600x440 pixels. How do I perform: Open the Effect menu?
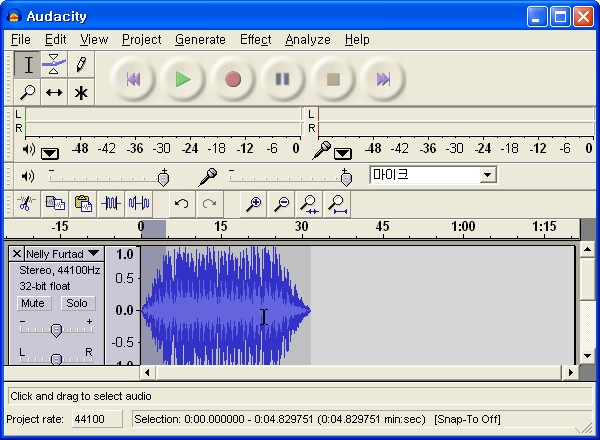[256, 39]
